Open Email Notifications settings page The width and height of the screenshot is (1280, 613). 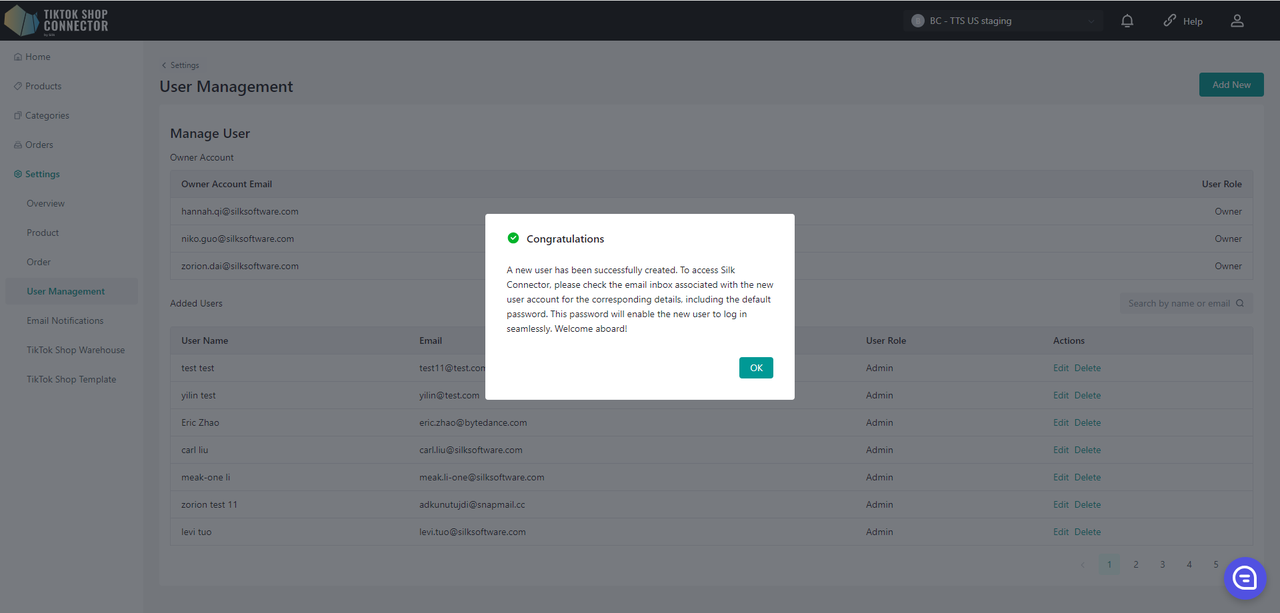point(65,321)
